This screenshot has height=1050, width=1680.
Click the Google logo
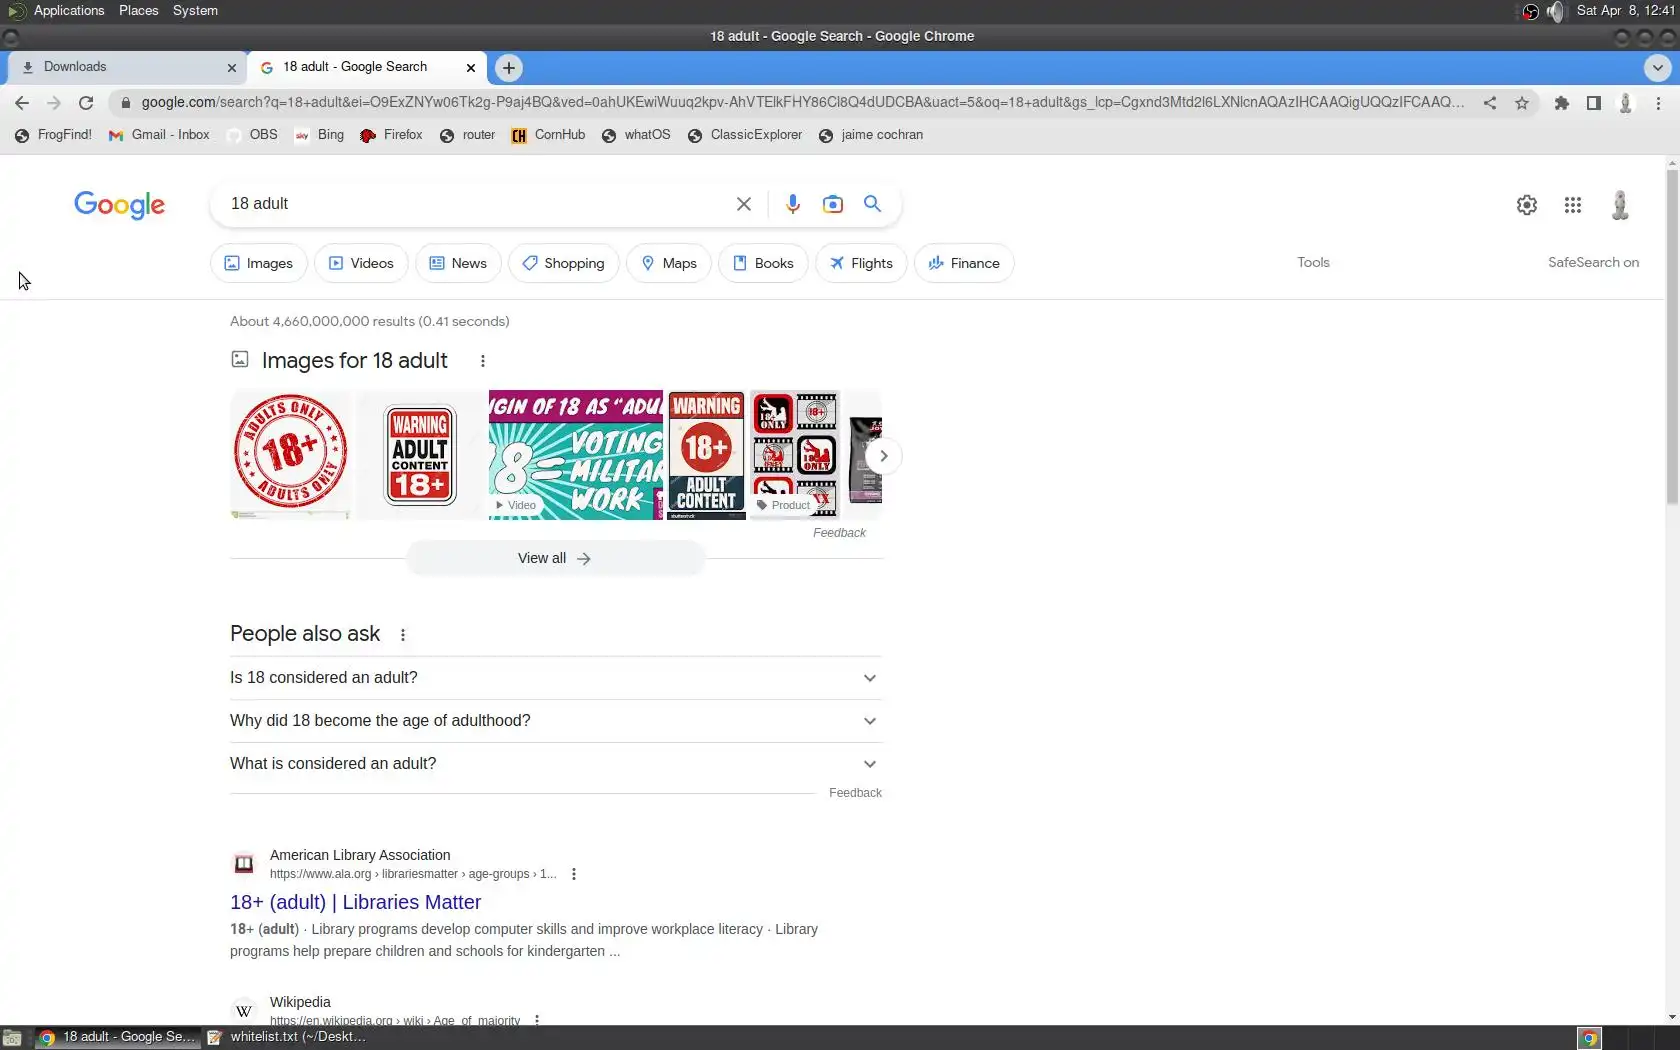click(x=120, y=205)
